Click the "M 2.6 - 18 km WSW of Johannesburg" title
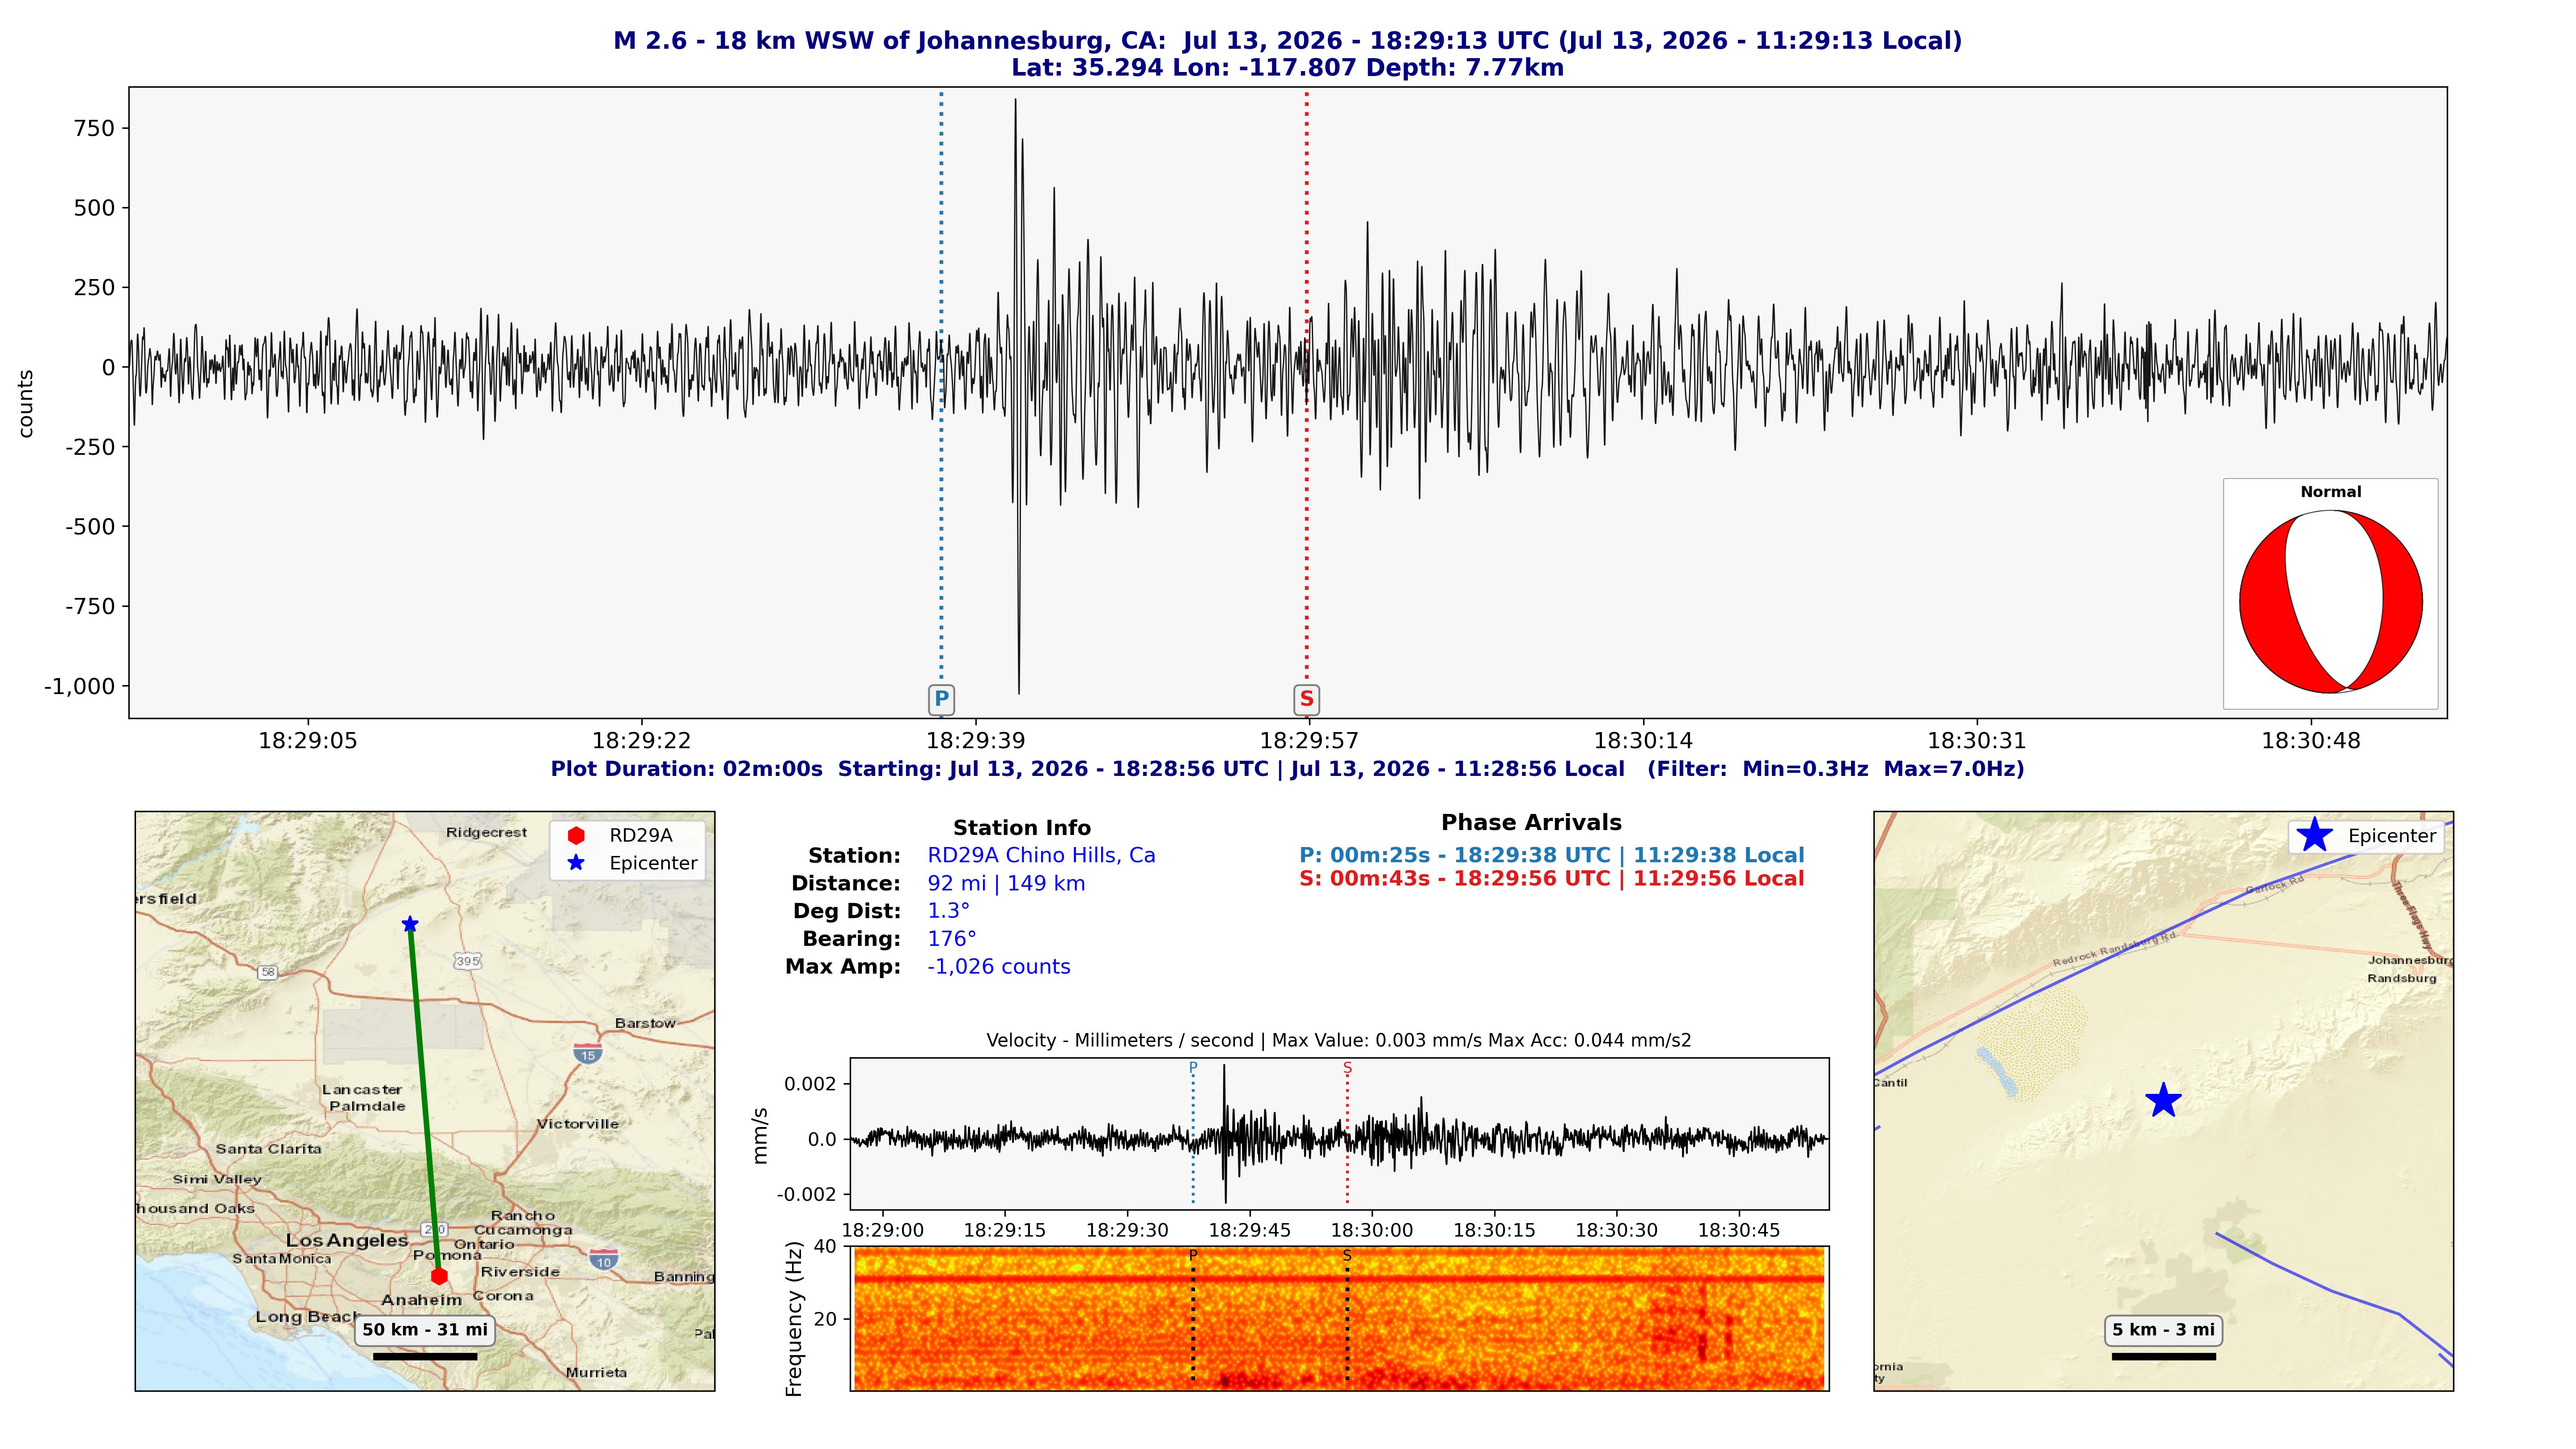This screenshot has height=1449, width=2576. click(x=1288, y=41)
